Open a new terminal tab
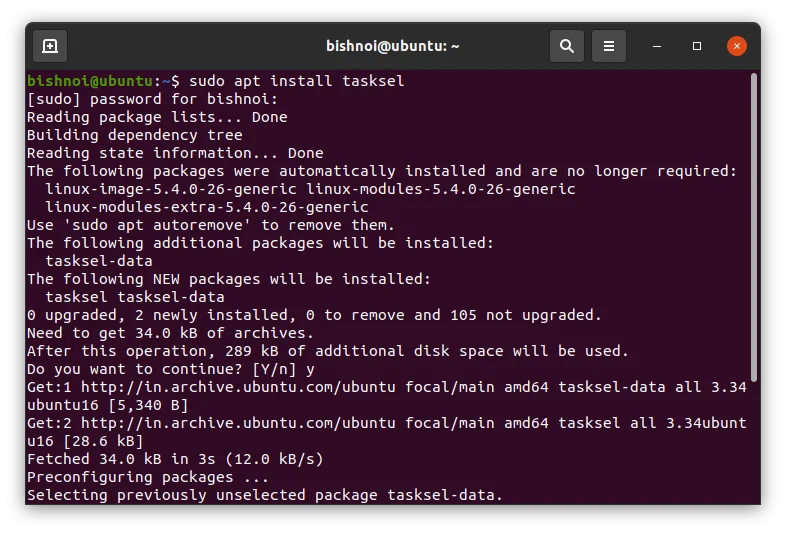The height and width of the screenshot is (533, 786). 50,46
